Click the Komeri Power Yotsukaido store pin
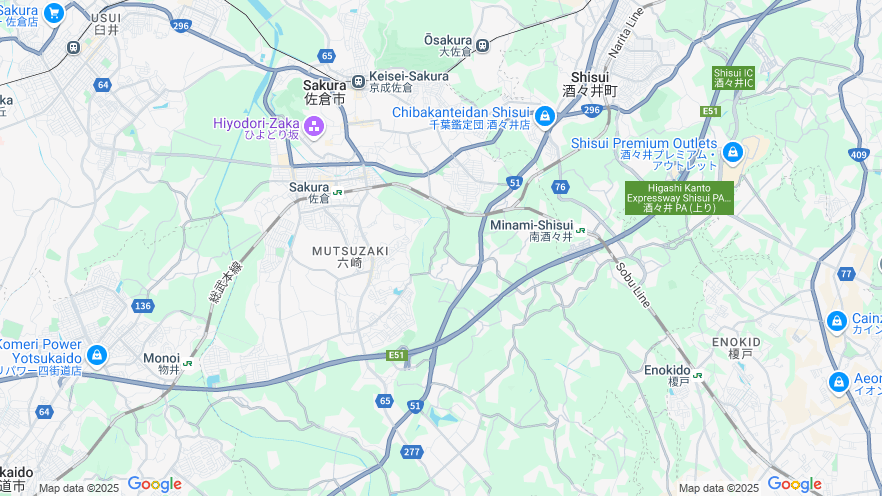Screen dimensions: 882x496 pos(97,355)
